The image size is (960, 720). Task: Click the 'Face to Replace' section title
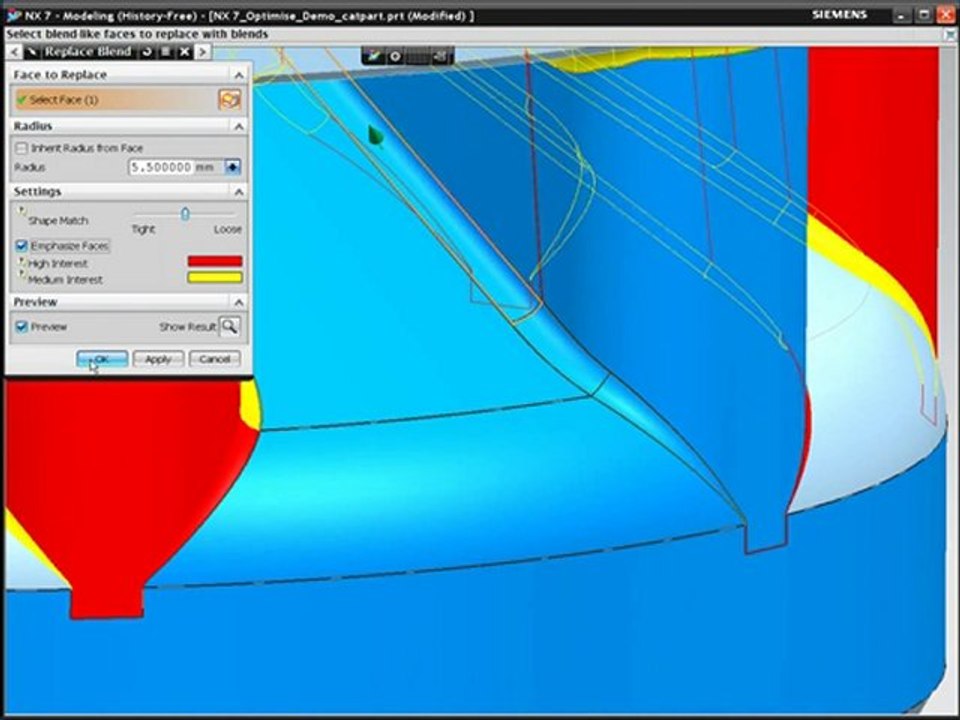60,75
